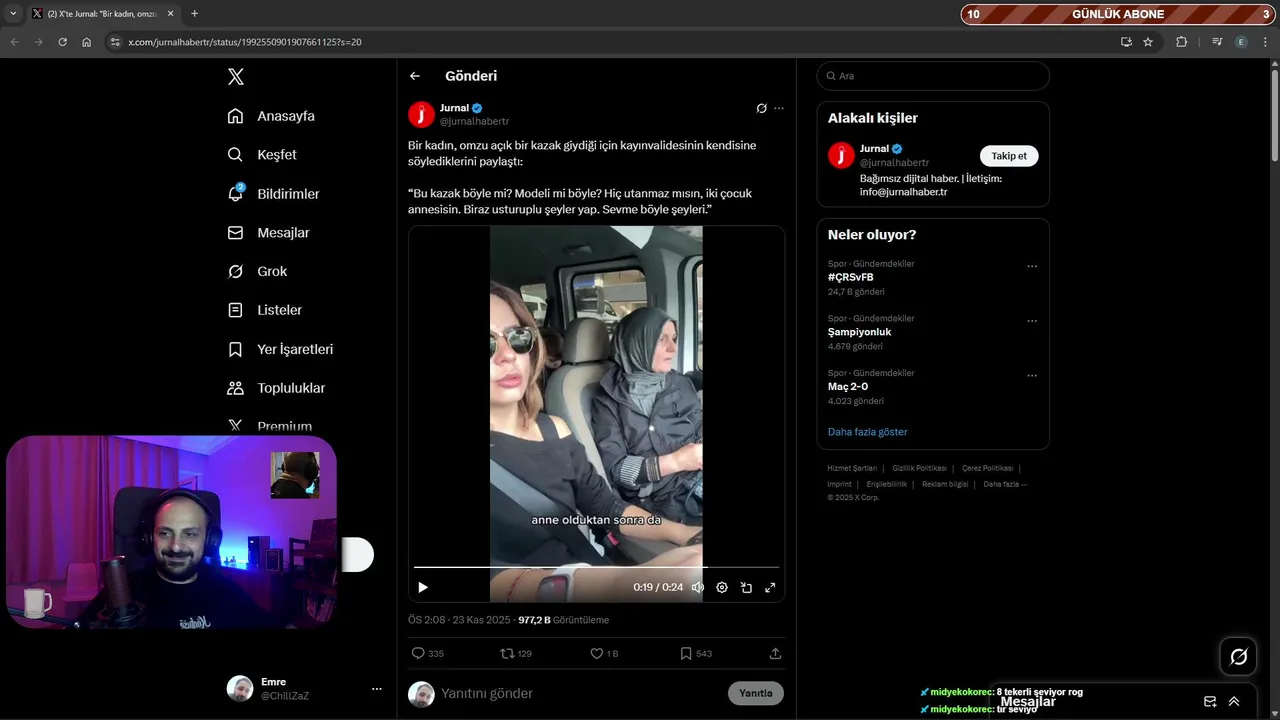
Task: Open Emre account menu dots
Action: (x=377, y=689)
